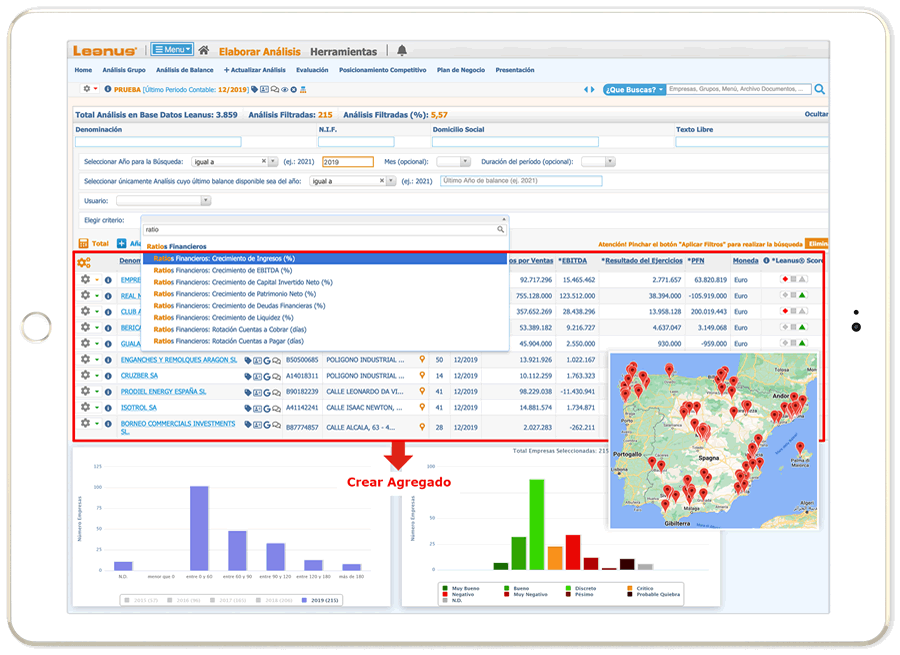Click the info icon next to PRUEBA
900x655 pixels.
(x=107, y=90)
